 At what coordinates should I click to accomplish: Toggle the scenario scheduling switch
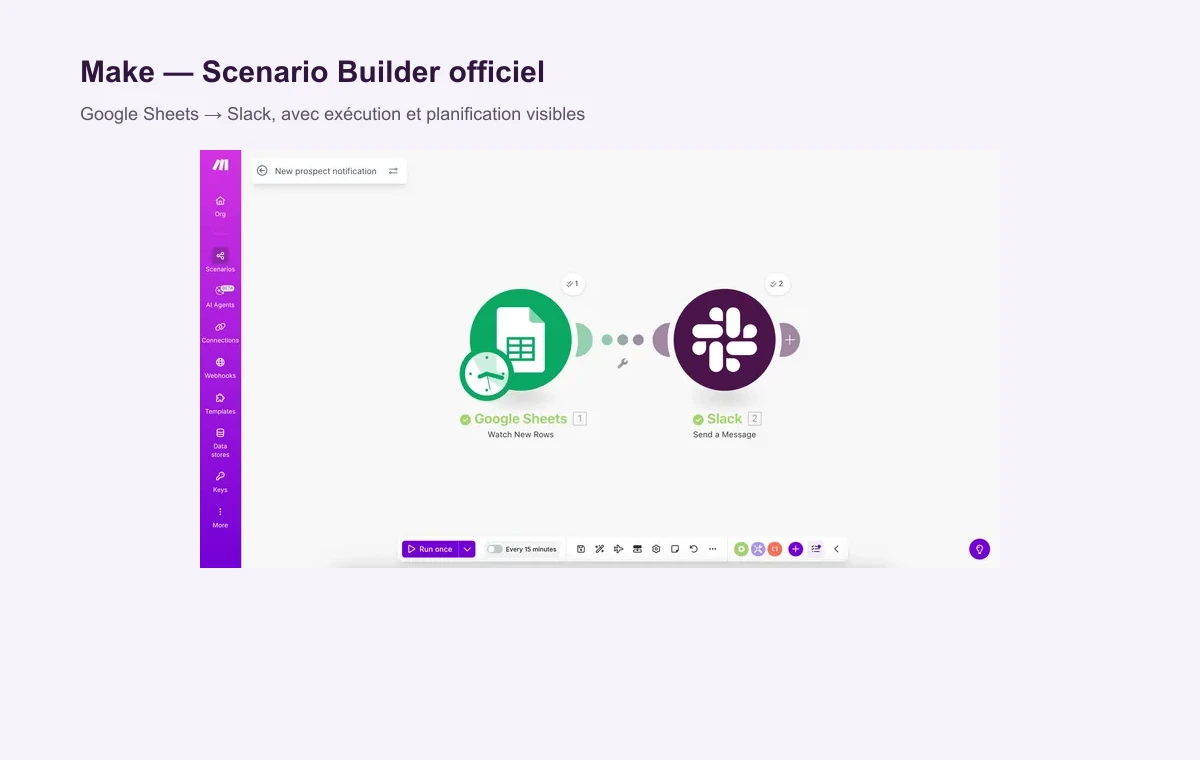[x=494, y=549]
